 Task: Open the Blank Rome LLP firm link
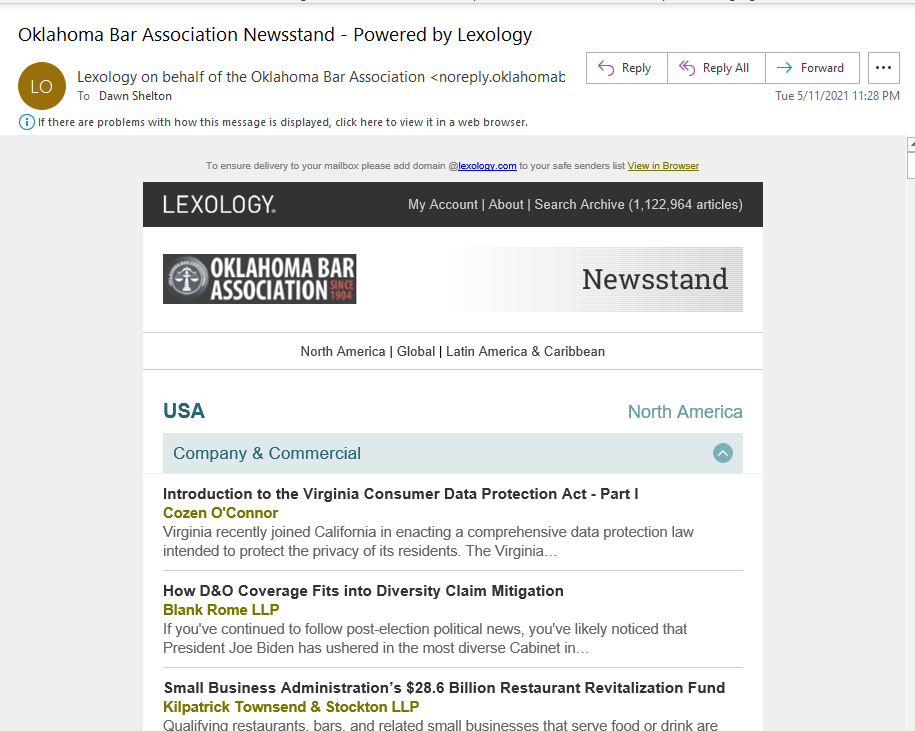coord(221,610)
